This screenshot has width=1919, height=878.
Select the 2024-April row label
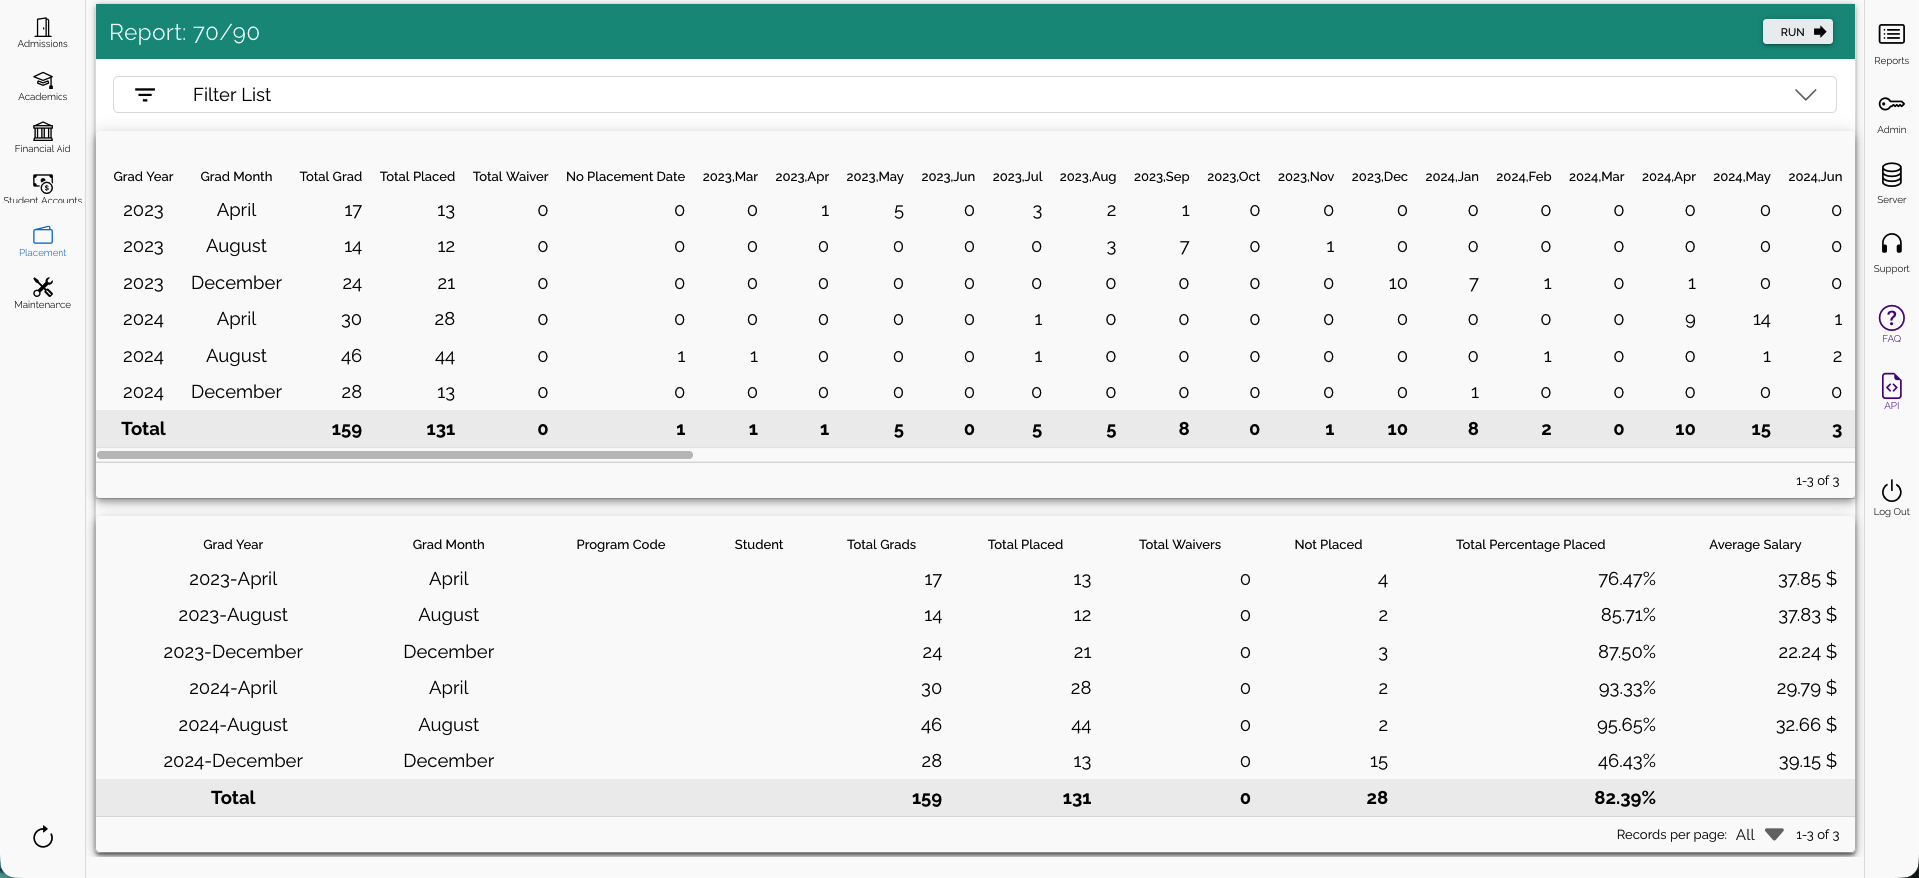click(233, 688)
